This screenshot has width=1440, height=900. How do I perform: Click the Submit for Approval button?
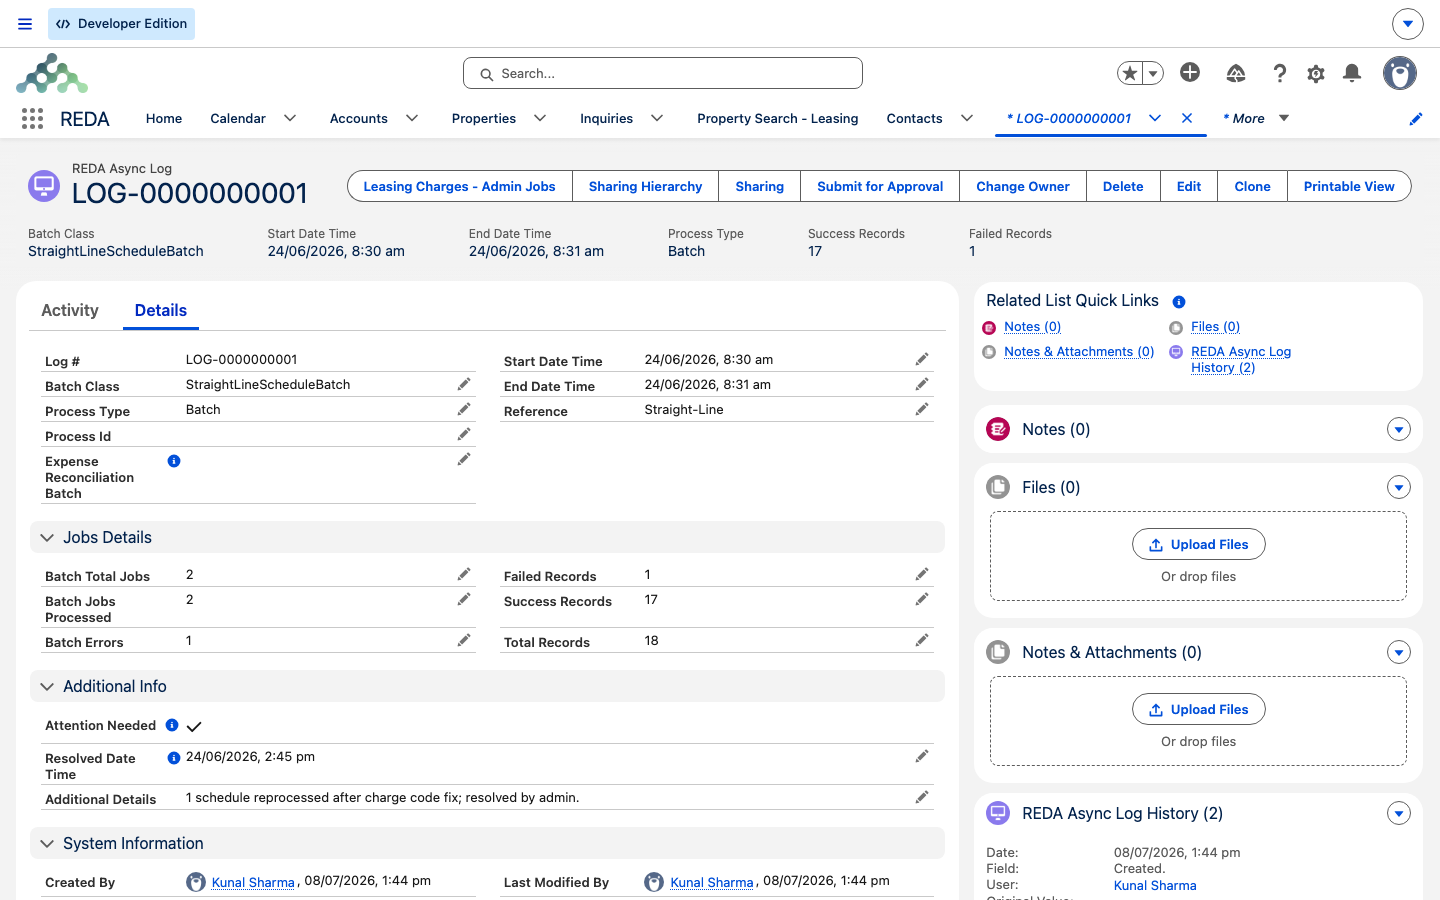pos(880,186)
